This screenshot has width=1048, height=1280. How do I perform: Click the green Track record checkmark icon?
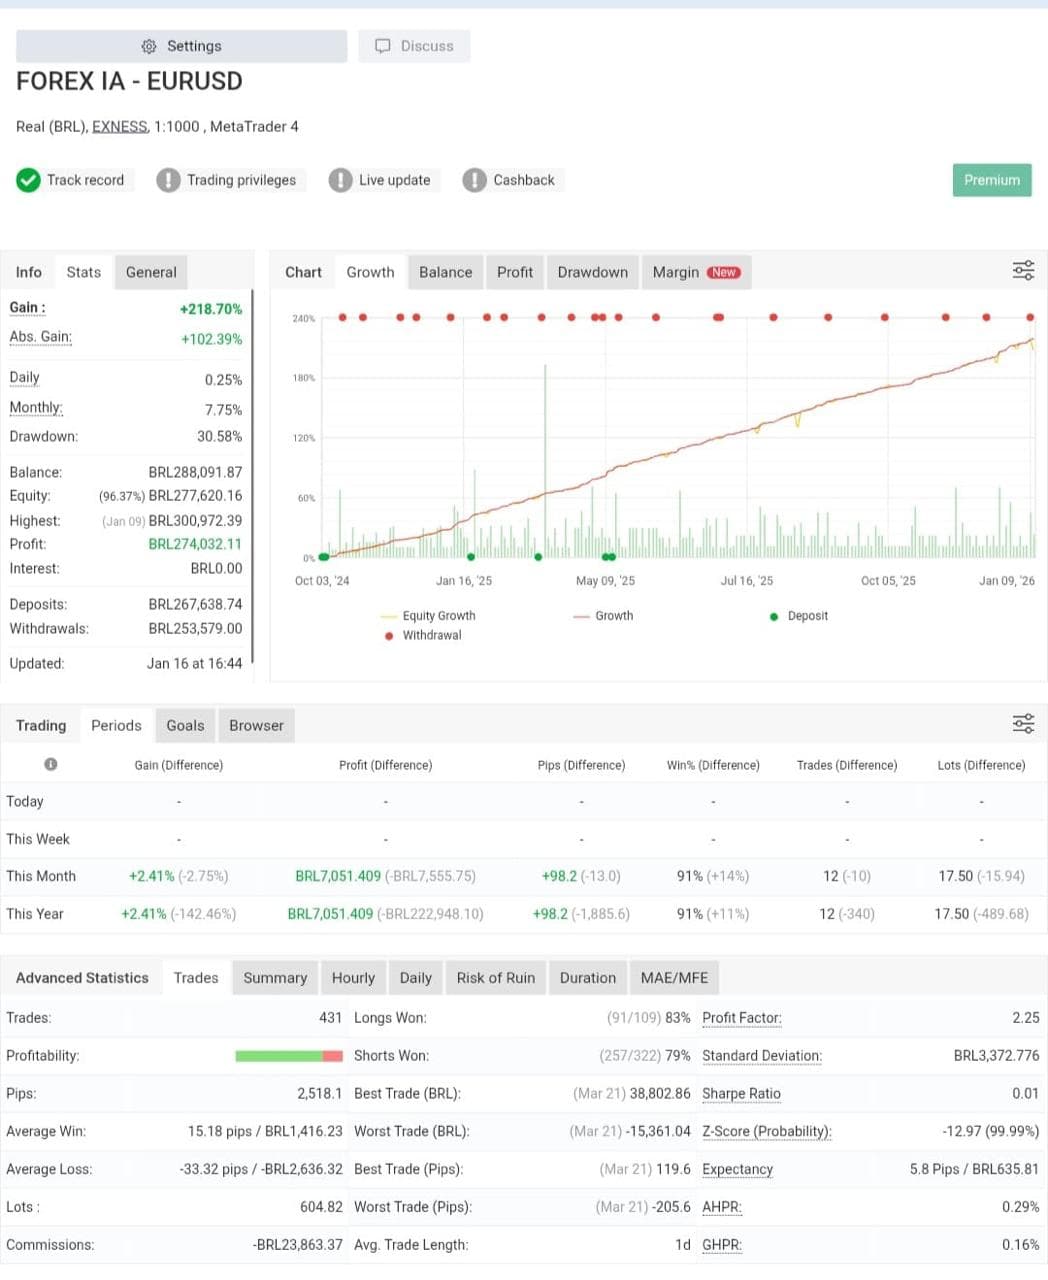coord(28,180)
